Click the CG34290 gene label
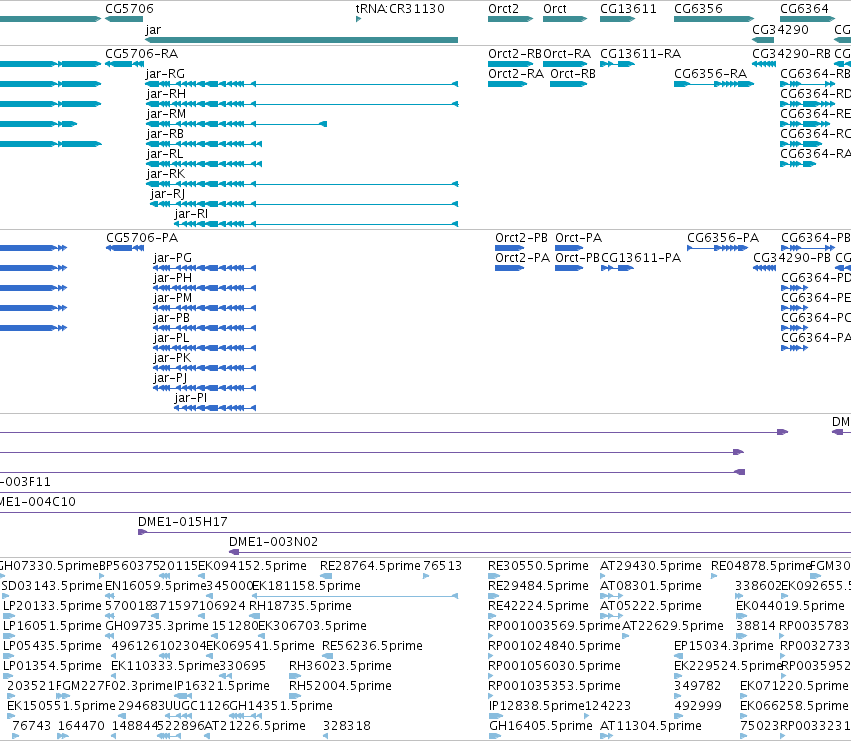The width and height of the screenshot is (851, 741). coord(780,29)
